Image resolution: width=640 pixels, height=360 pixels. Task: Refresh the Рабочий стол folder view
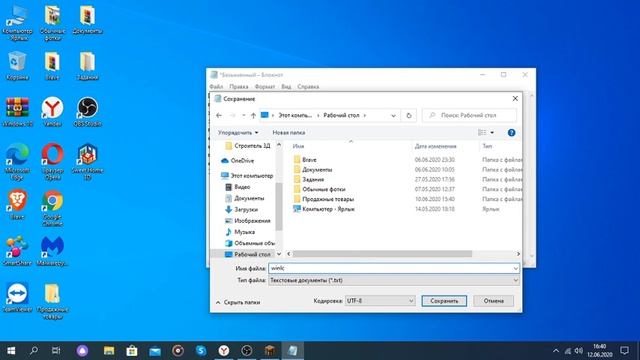[x=409, y=116]
